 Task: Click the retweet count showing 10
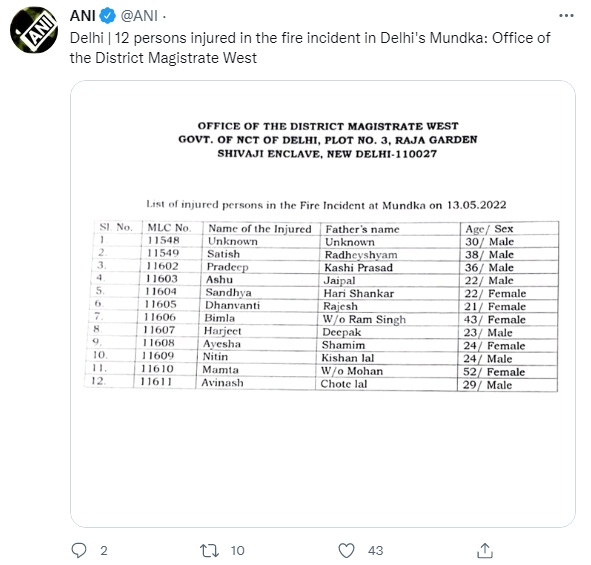pyautogui.click(x=237, y=551)
